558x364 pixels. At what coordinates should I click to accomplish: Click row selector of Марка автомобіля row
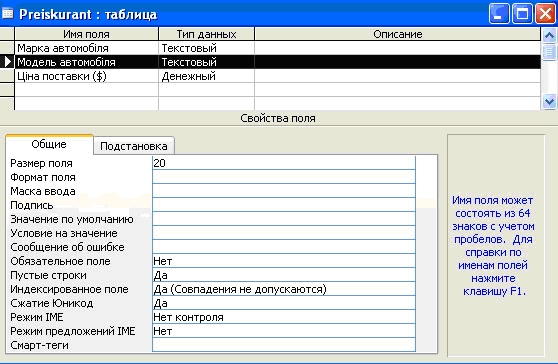click(x=7, y=48)
